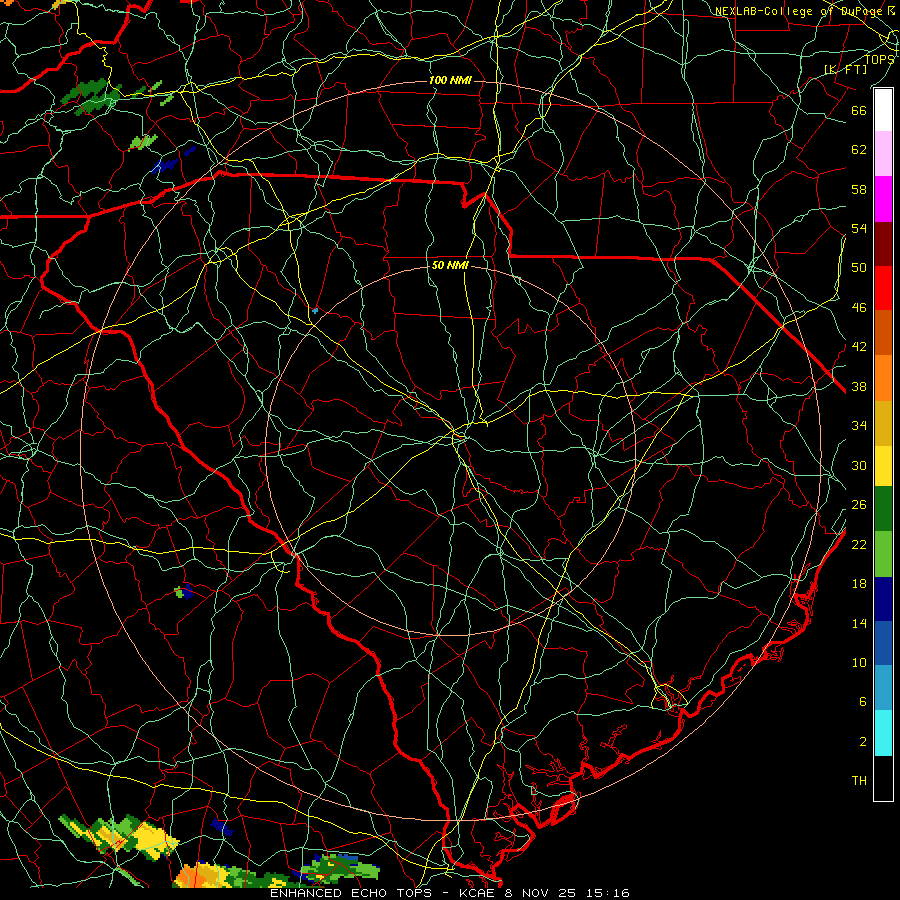Screen dimensions: 900x900
Task: Click the '42' legend value
Action: [x=859, y=347]
